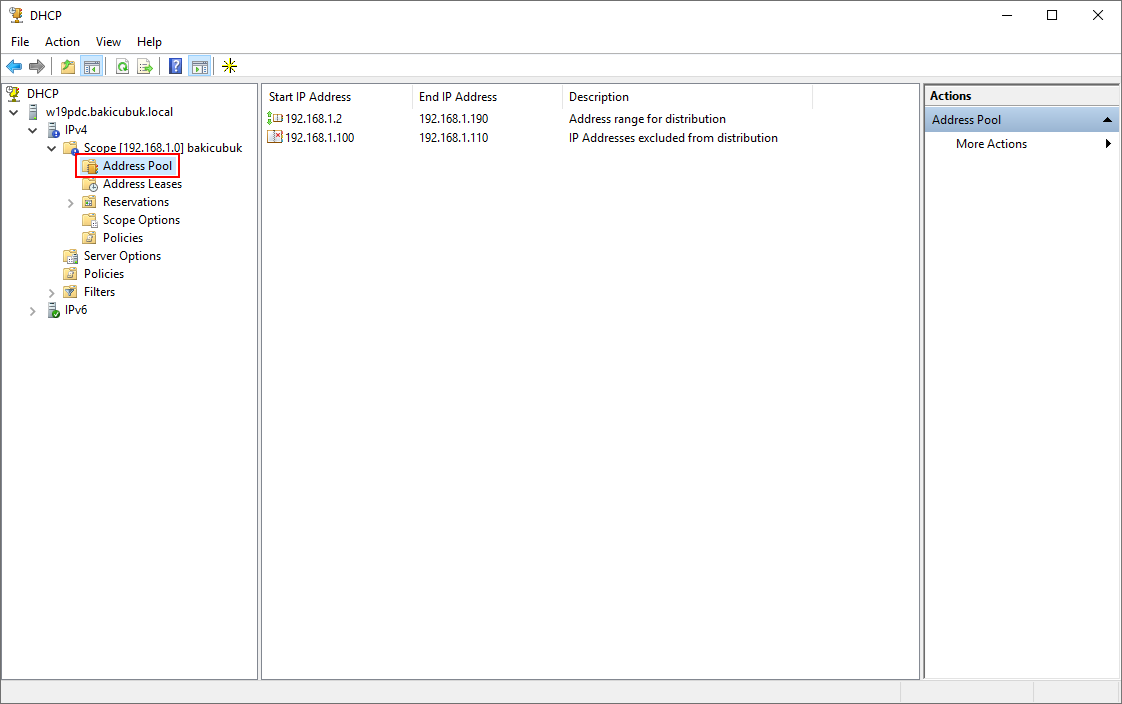This screenshot has height=704, width=1122.
Task: Sort by Description column header
Action: point(687,97)
